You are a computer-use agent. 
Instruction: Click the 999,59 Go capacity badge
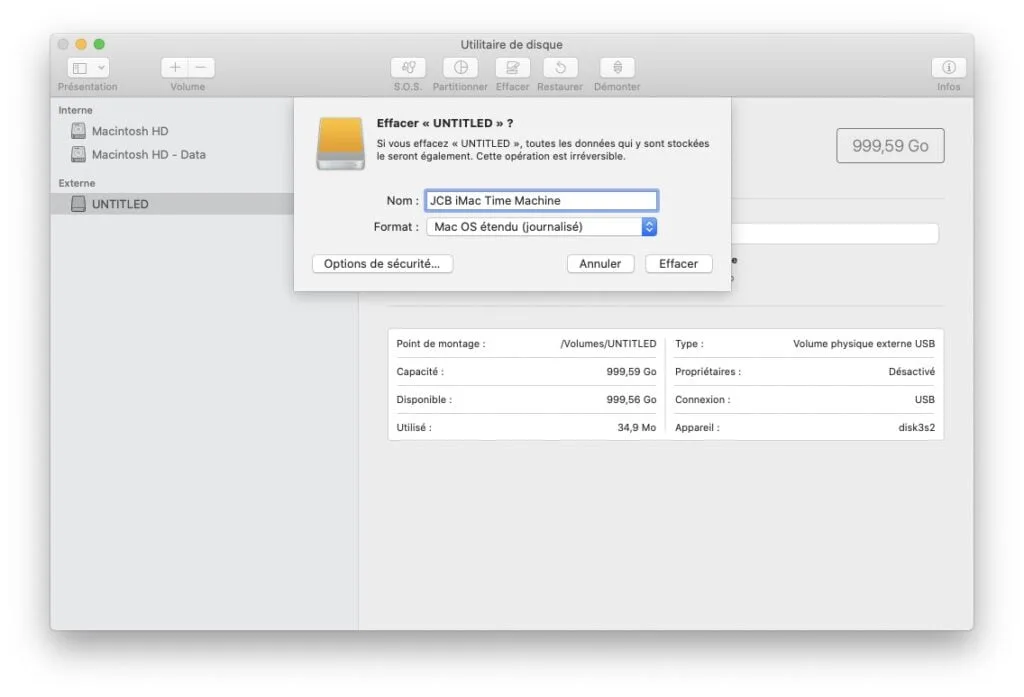pyautogui.click(x=890, y=146)
